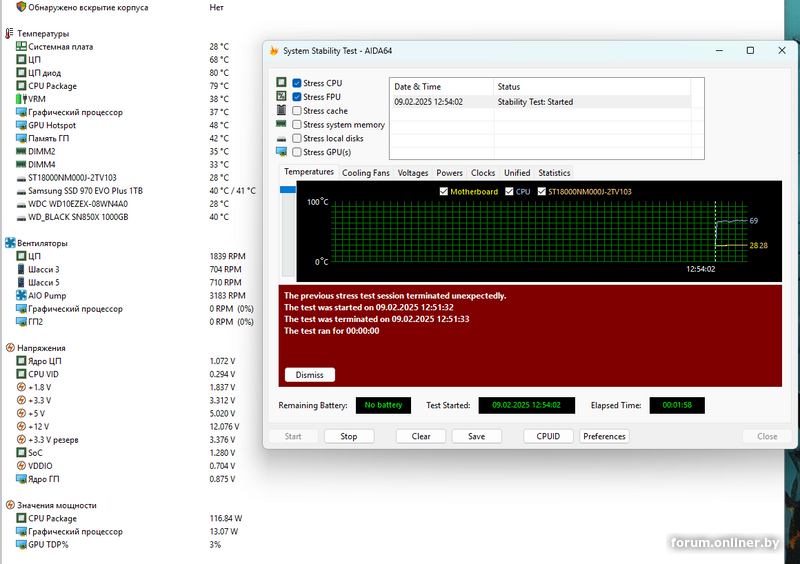Click the Samsung SSD 970 EVO Plus drive icon
The width and height of the screenshot is (800, 564).
pyautogui.click(x=21, y=190)
